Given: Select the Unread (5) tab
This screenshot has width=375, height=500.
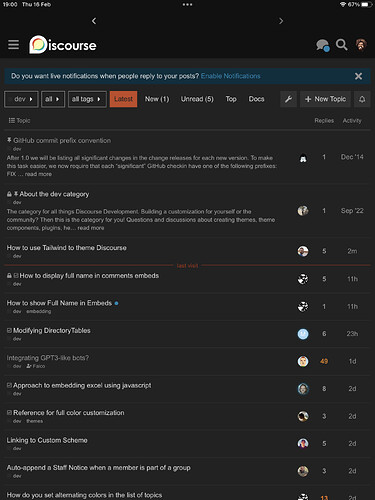Looking at the screenshot, I should pos(197,99).
